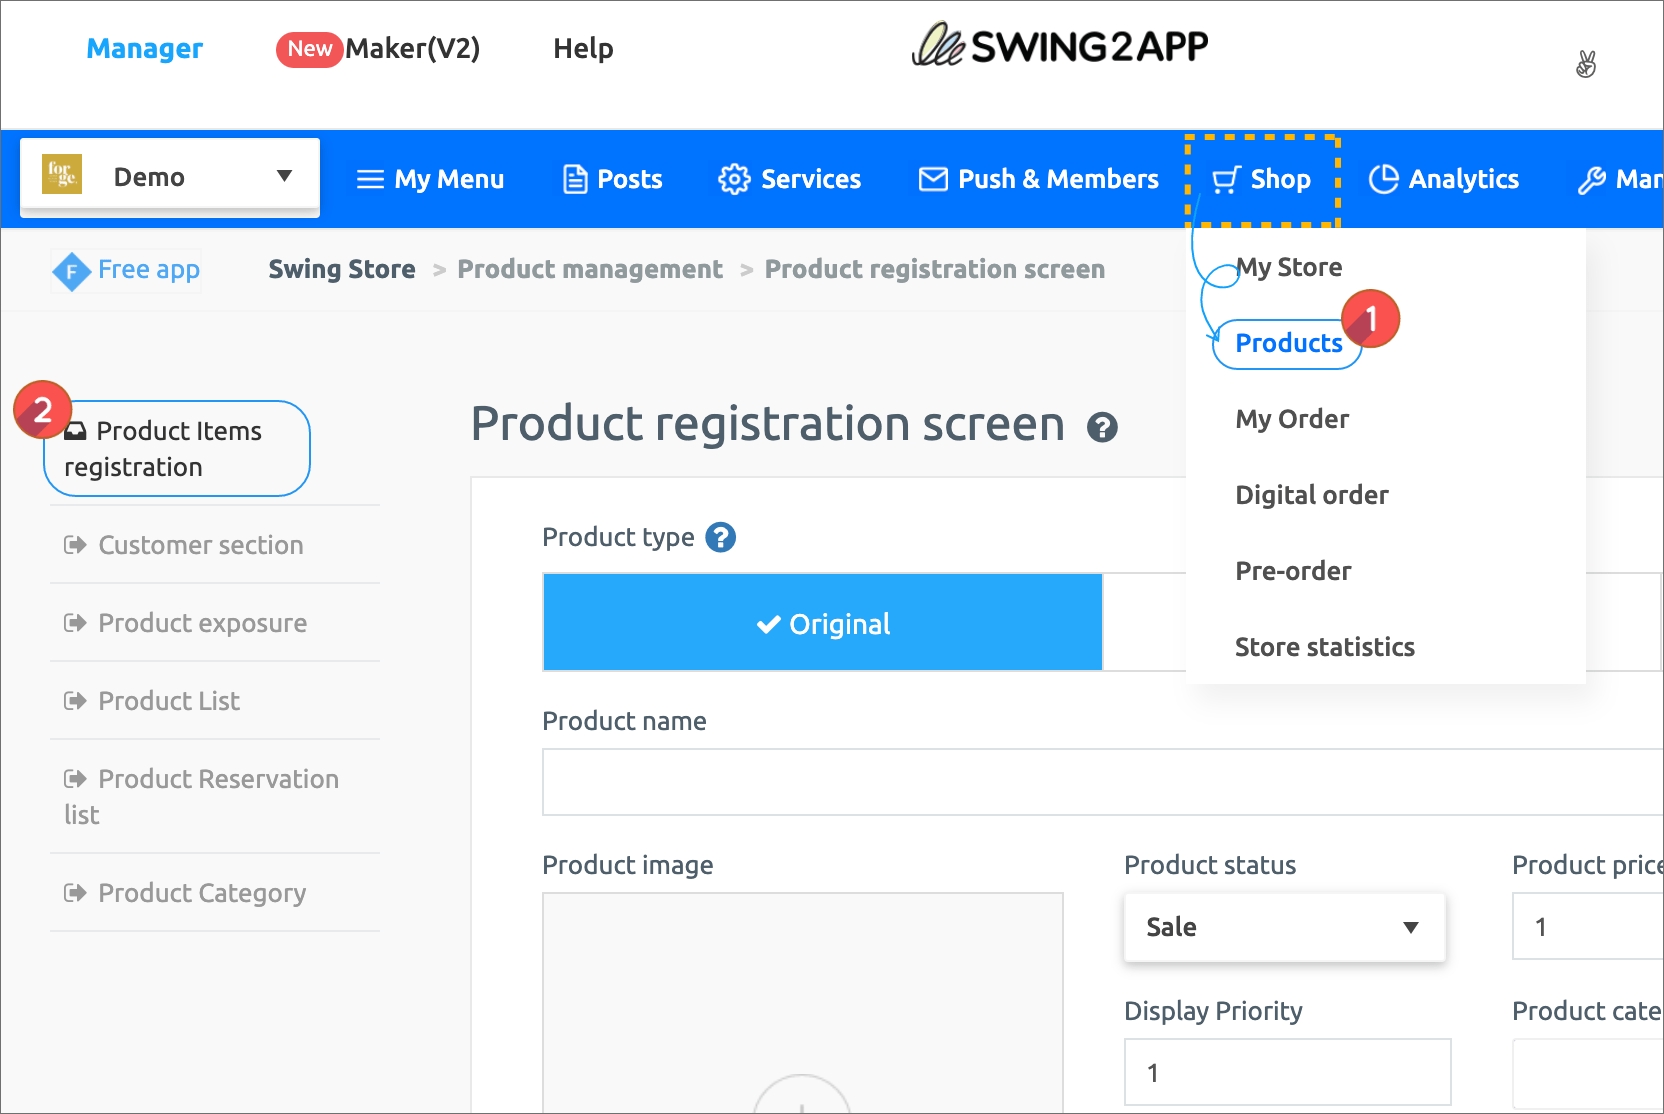Select Products from Shop dropdown
Image resolution: width=1664 pixels, height=1114 pixels.
pos(1288,343)
